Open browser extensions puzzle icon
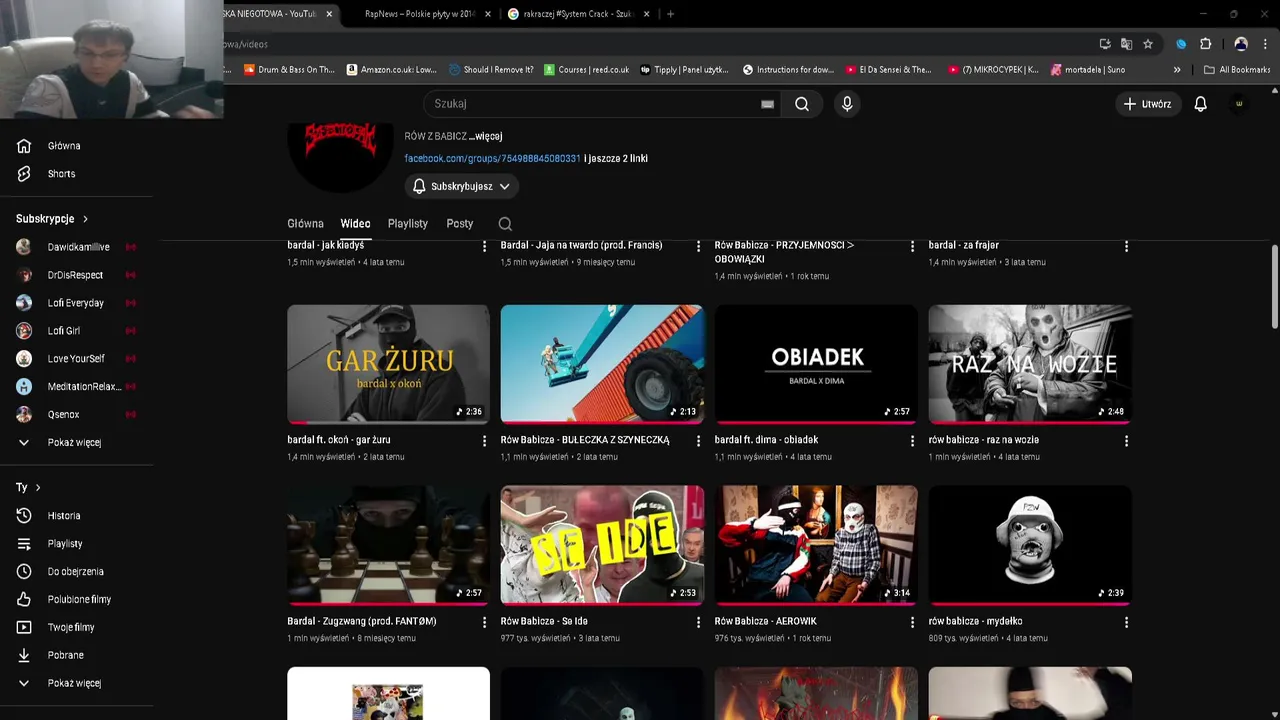Screen dimensions: 1280x720 point(1205,44)
